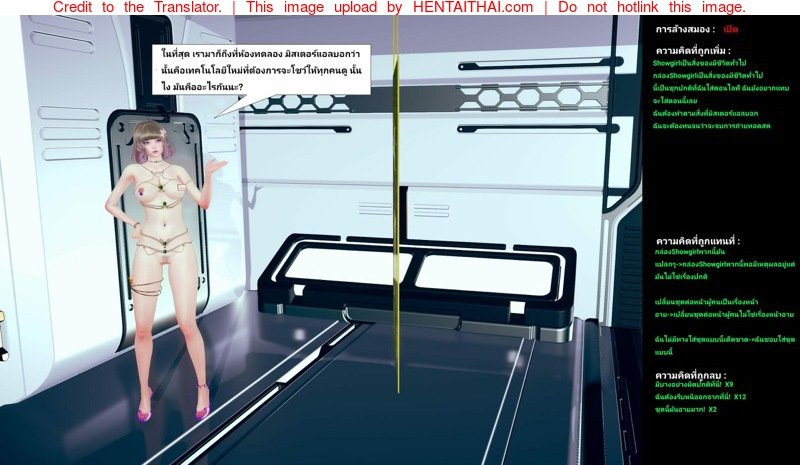Click the "Credit to the Translator." header text
Viewport: 800px width, 465px height.
(137, 8)
